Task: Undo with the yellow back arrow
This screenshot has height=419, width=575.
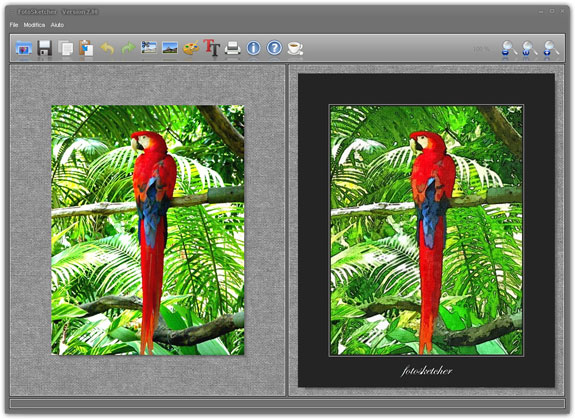Action: [x=107, y=48]
